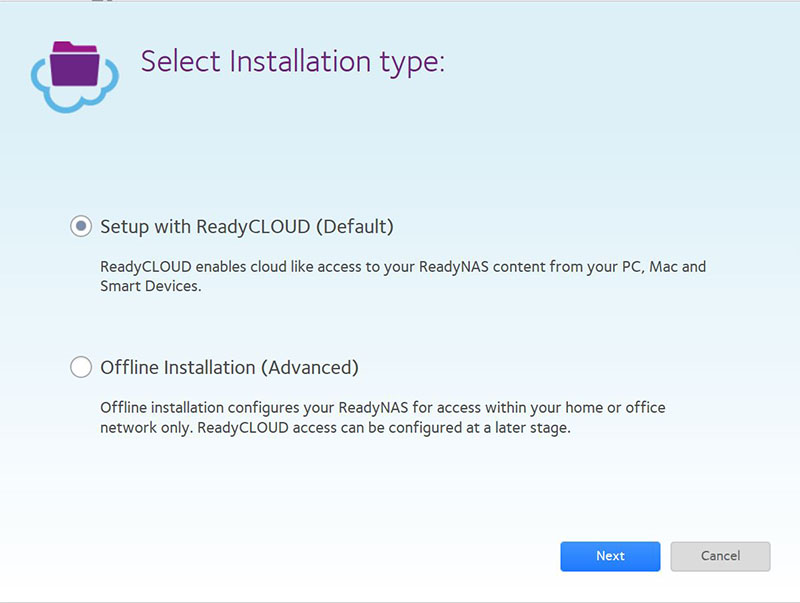
Task: Click the "Select Installation type:" heading
Action: [x=292, y=61]
